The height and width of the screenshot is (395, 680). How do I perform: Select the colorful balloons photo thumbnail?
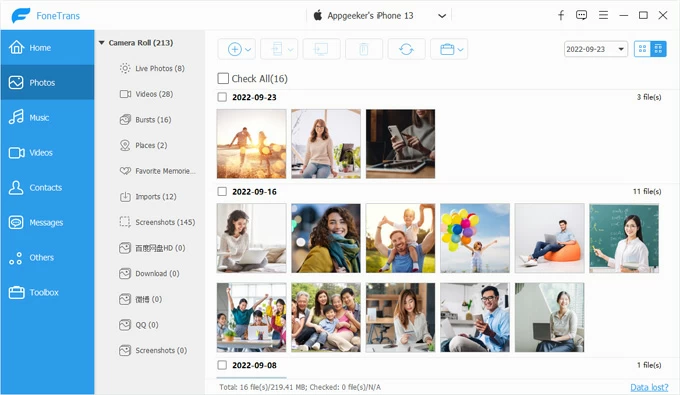coord(475,238)
